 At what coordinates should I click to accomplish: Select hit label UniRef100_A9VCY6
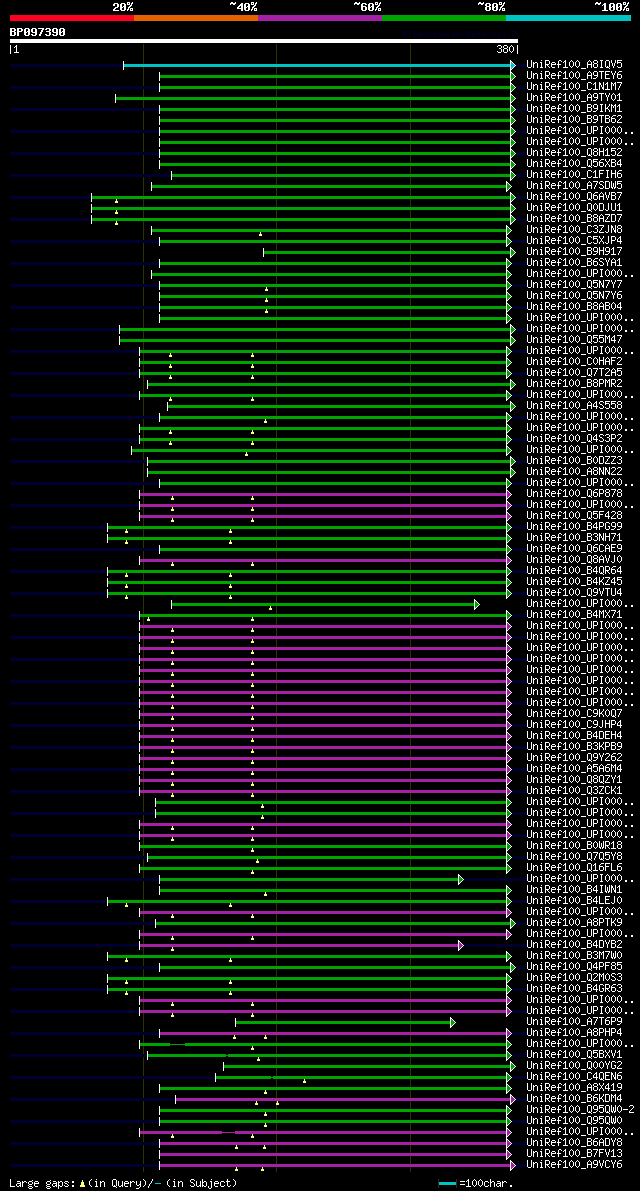coord(574,1166)
